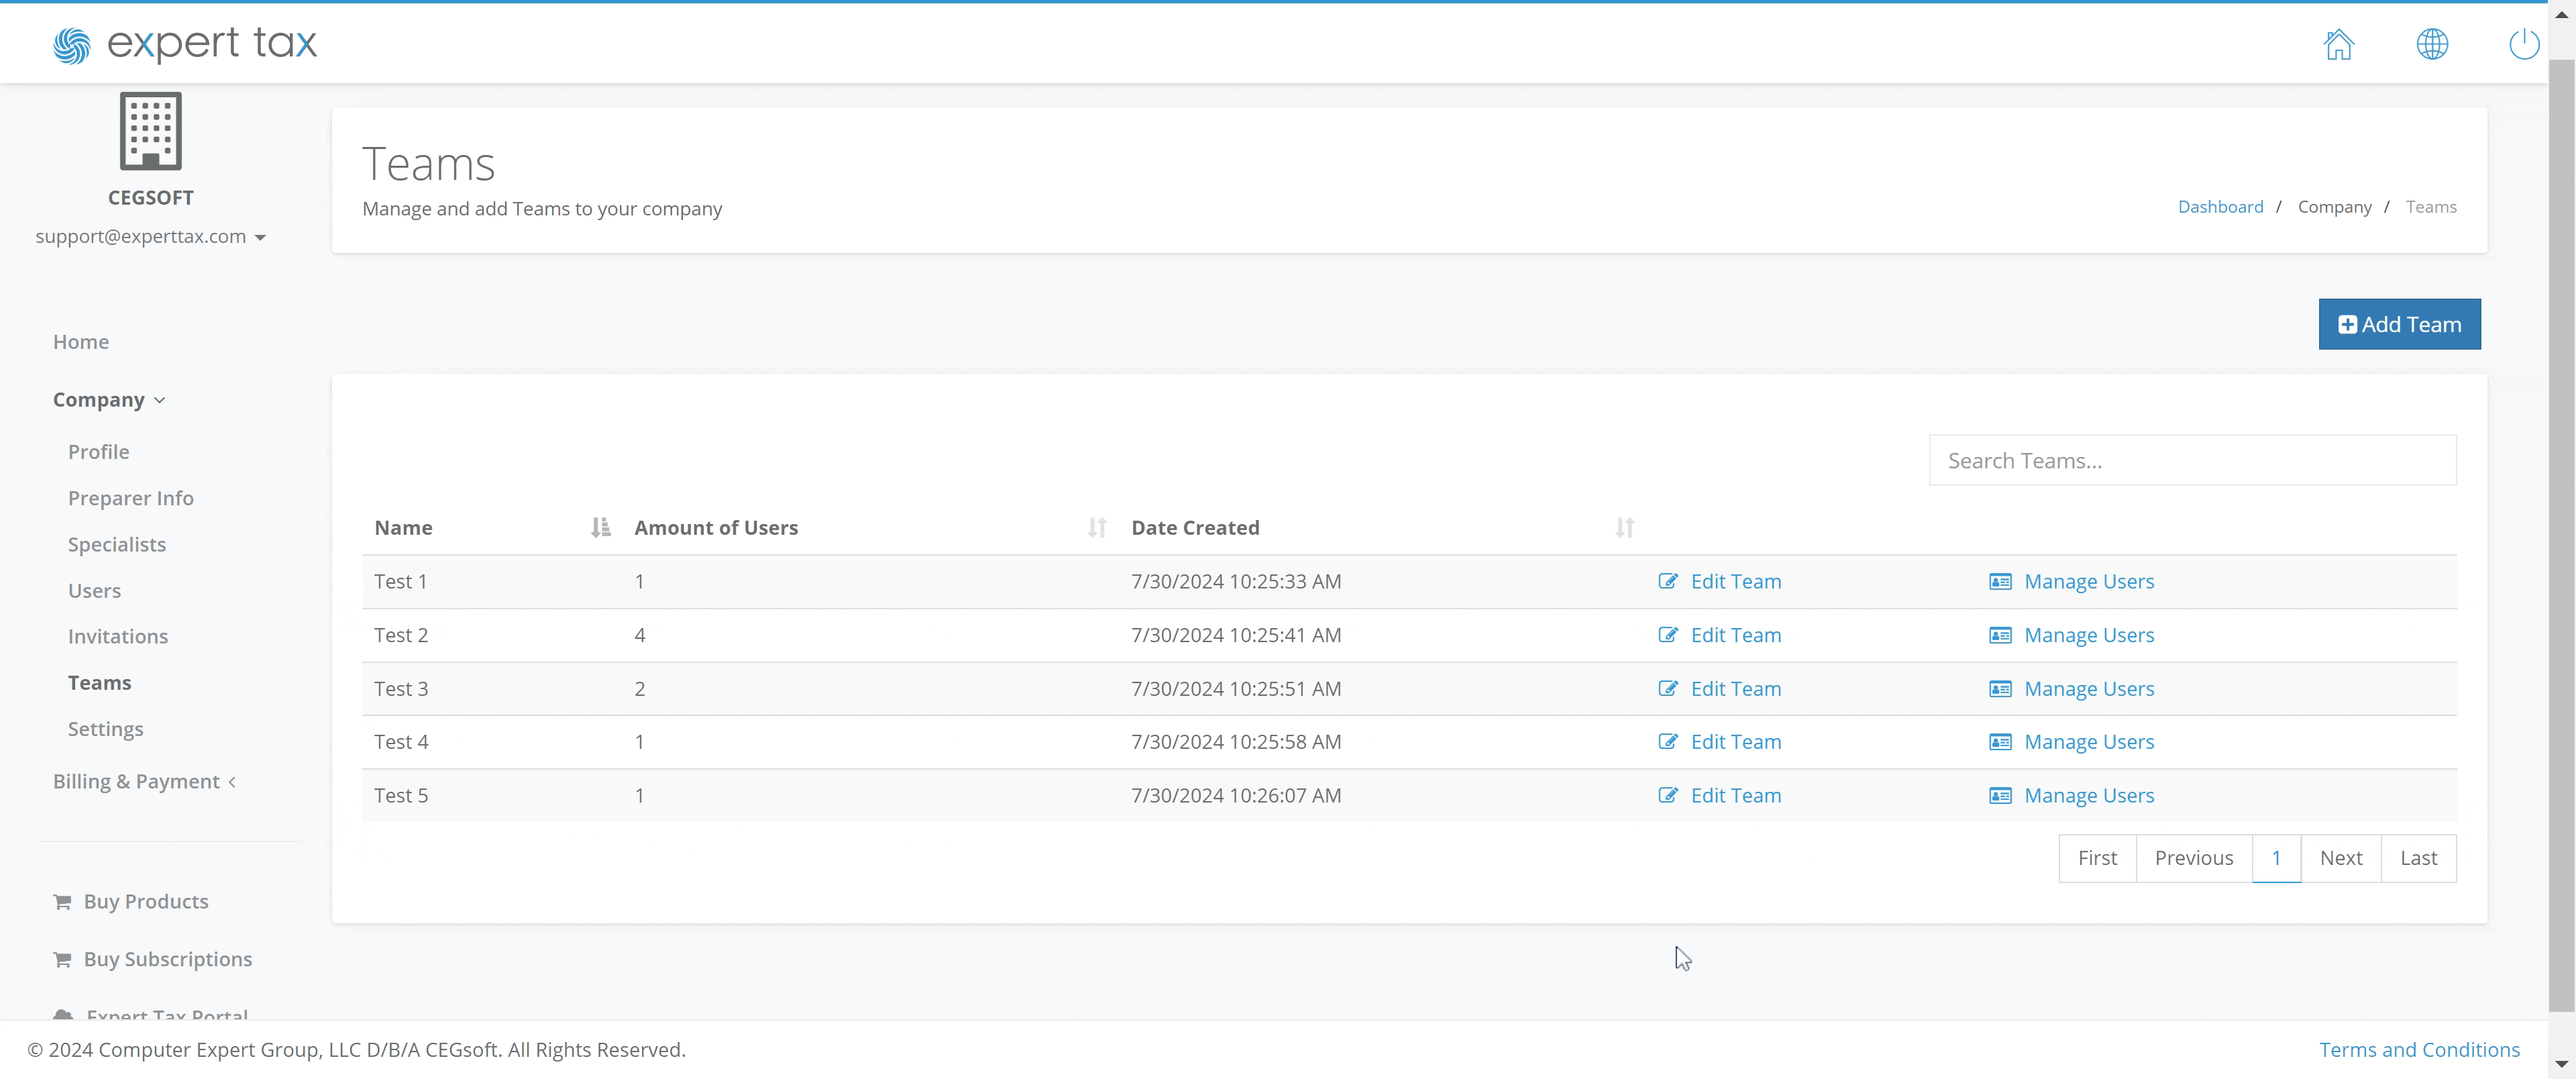Sort table by Name column icon
2576x1079 pixels.
pyautogui.click(x=600, y=527)
